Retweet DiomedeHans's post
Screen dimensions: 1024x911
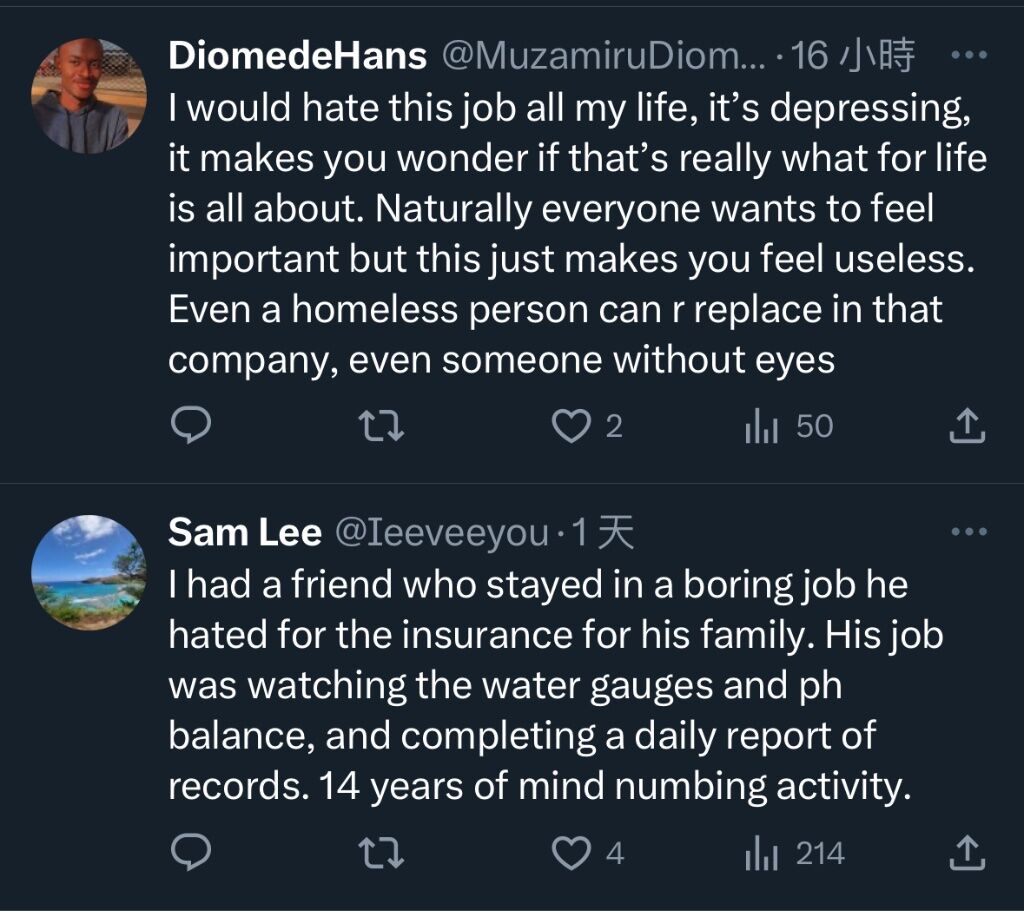pyautogui.click(x=381, y=427)
